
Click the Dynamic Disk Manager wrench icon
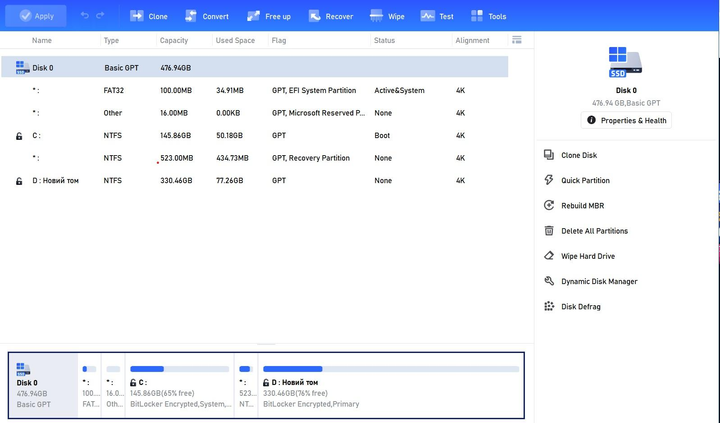click(549, 281)
